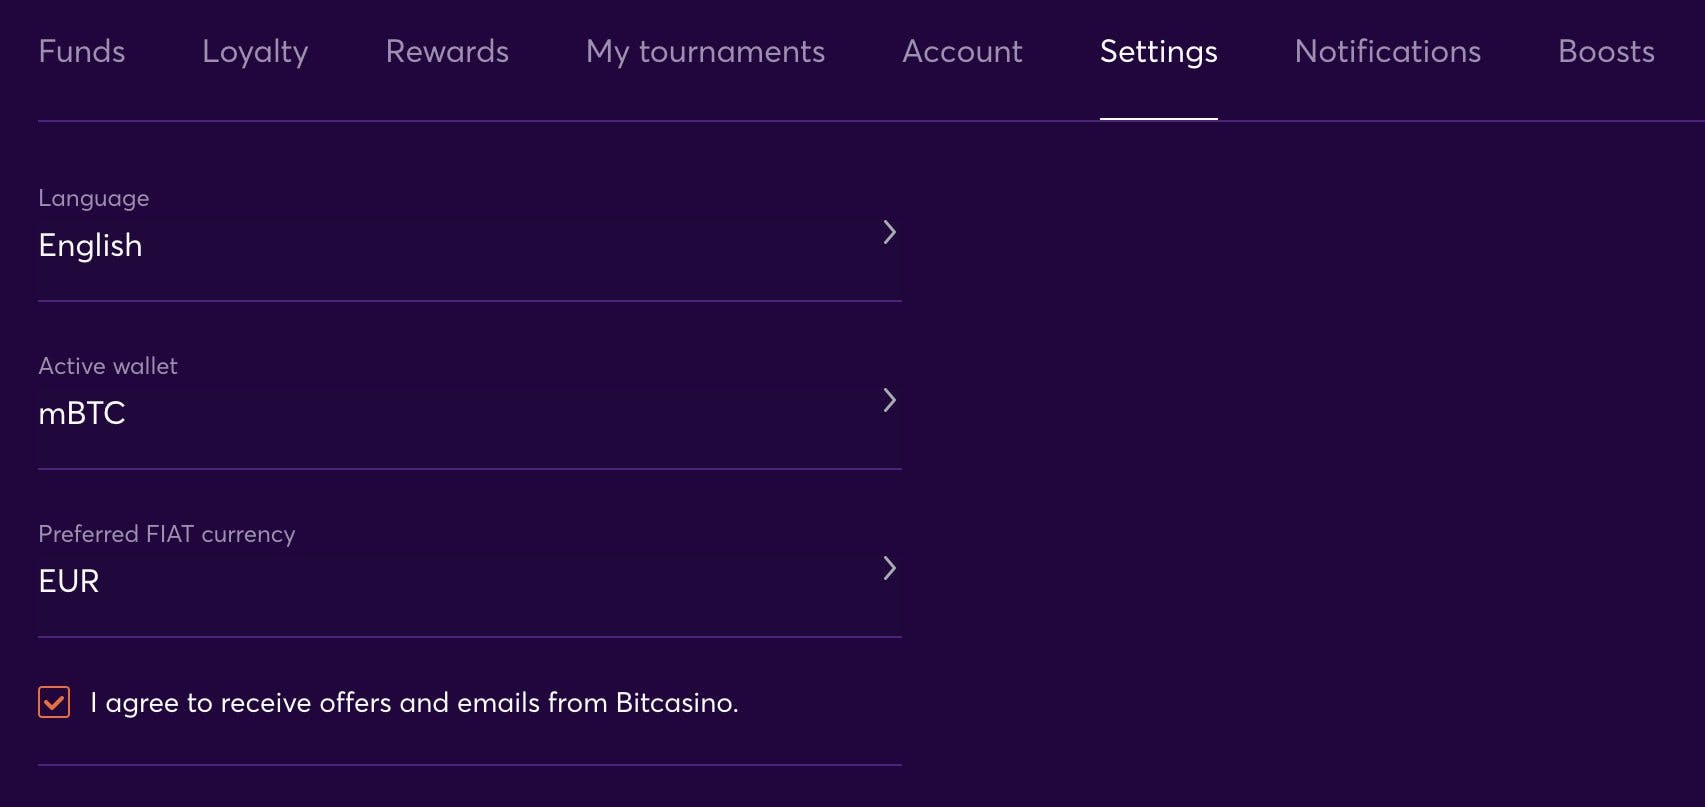
Task: Switch to the Boosts tab
Action: coord(1606,52)
